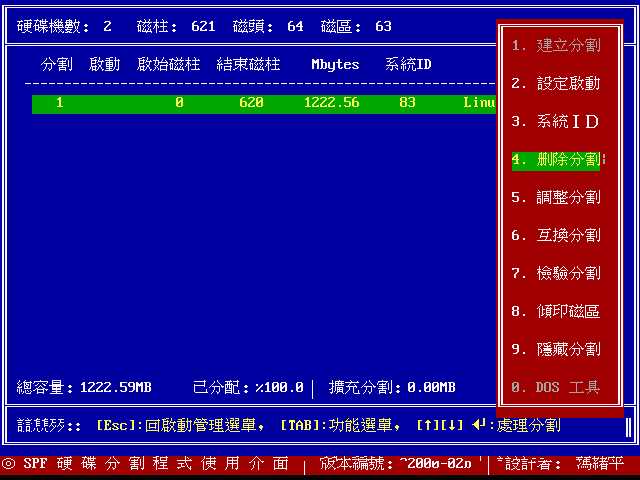Run 7. 檢驗分割 from the menu
Screen dimensions: 640x480
[x=555, y=274]
